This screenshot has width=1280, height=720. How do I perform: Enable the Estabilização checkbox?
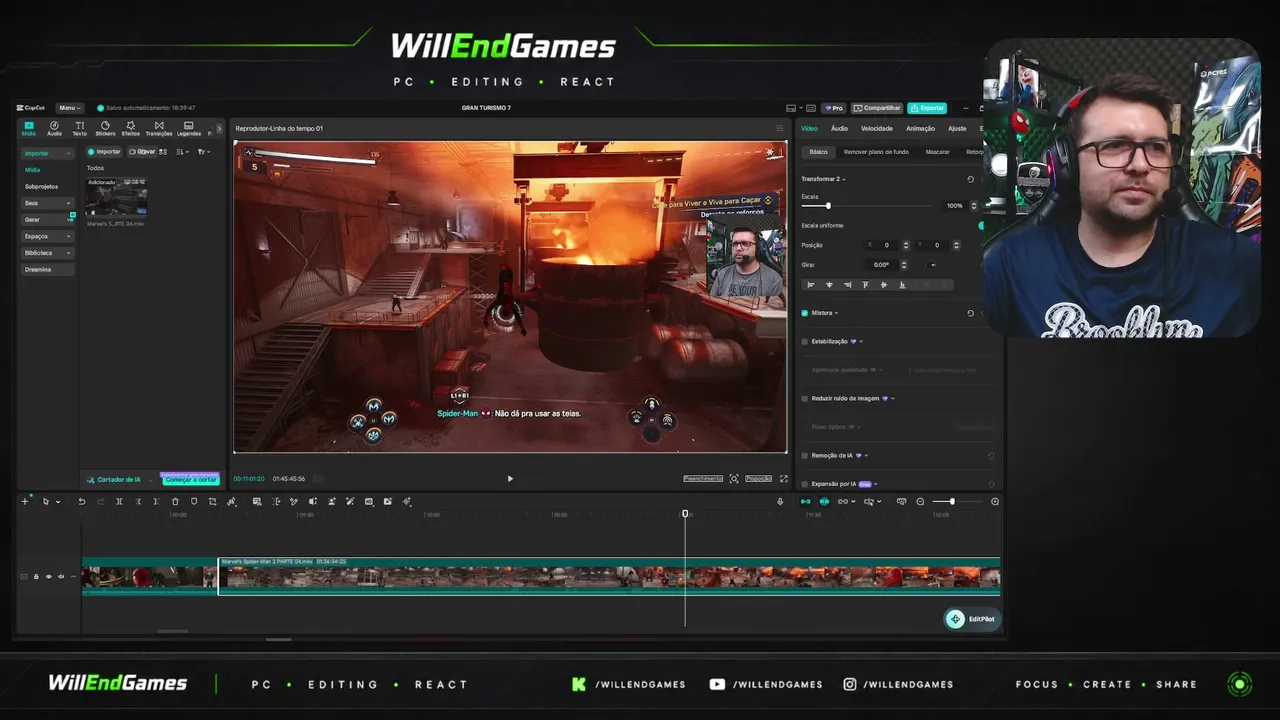click(805, 341)
